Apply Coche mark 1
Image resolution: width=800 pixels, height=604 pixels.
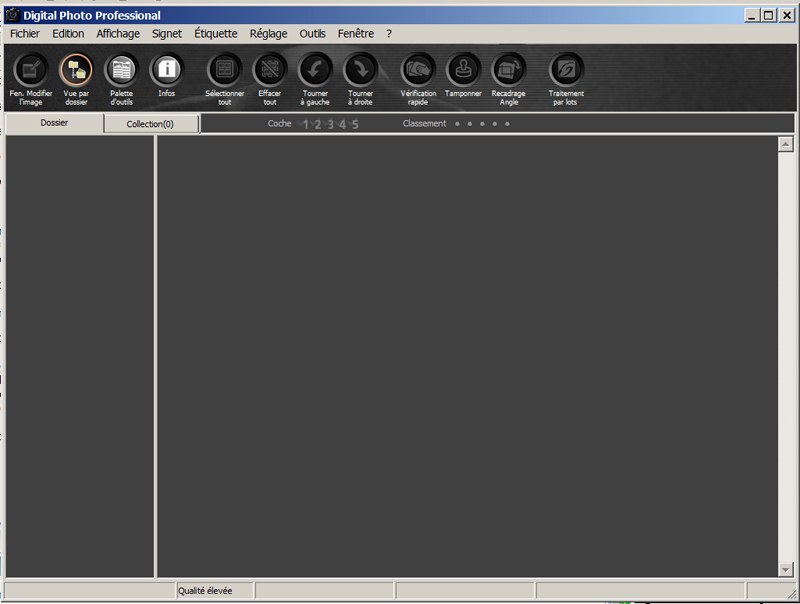[x=305, y=124]
